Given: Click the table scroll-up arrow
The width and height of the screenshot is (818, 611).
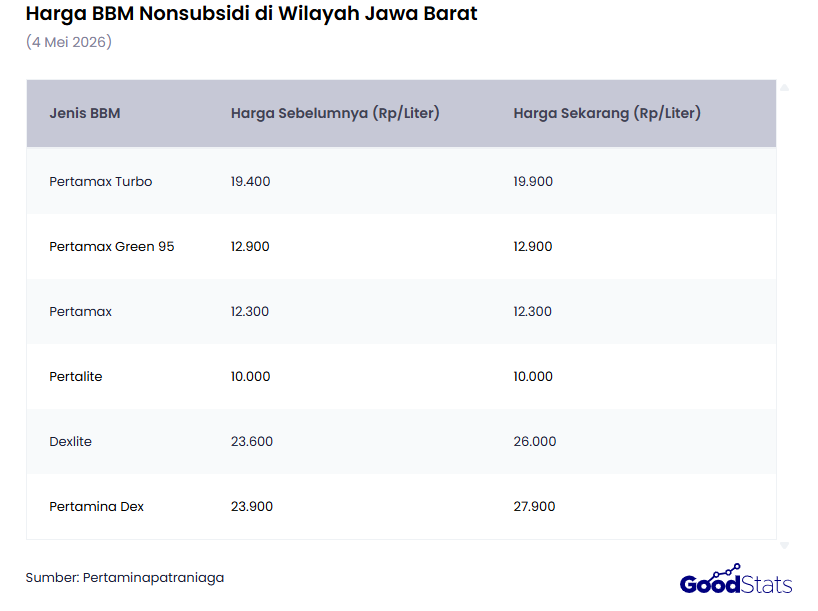Looking at the screenshot, I should (x=784, y=88).
